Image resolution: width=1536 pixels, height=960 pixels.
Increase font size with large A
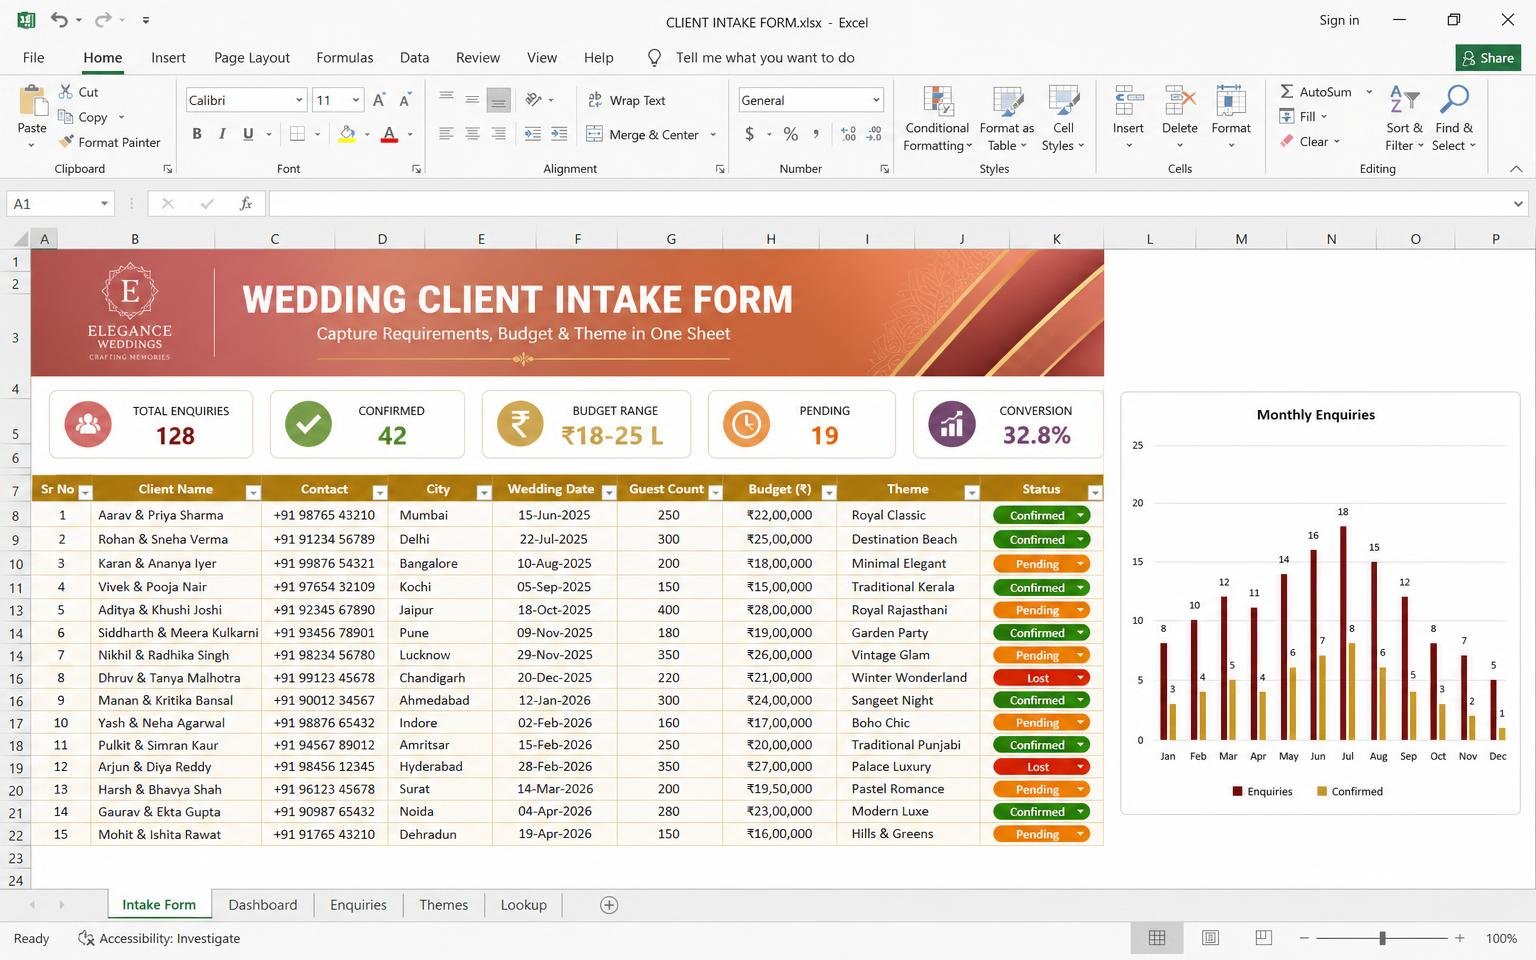click(379, 100)
